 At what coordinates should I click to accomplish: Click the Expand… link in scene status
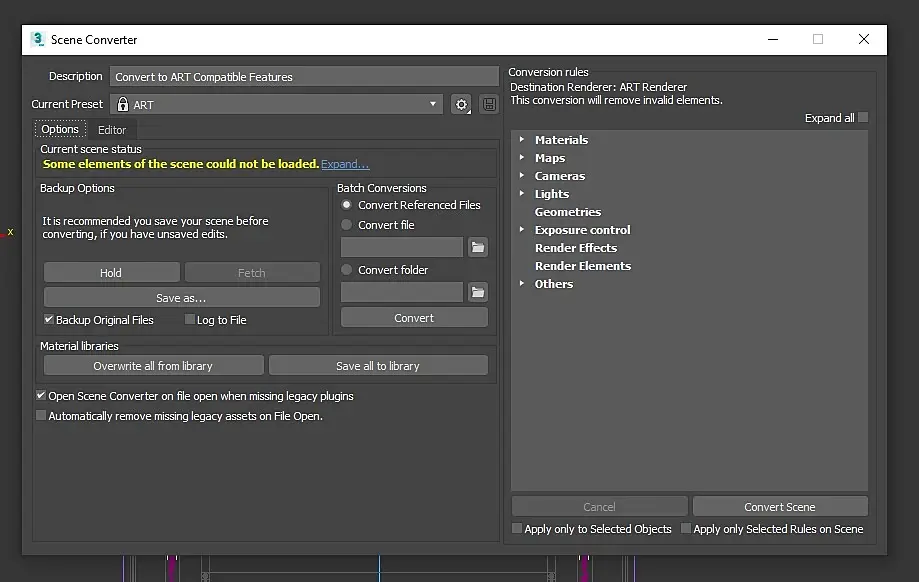click(345, 164)
